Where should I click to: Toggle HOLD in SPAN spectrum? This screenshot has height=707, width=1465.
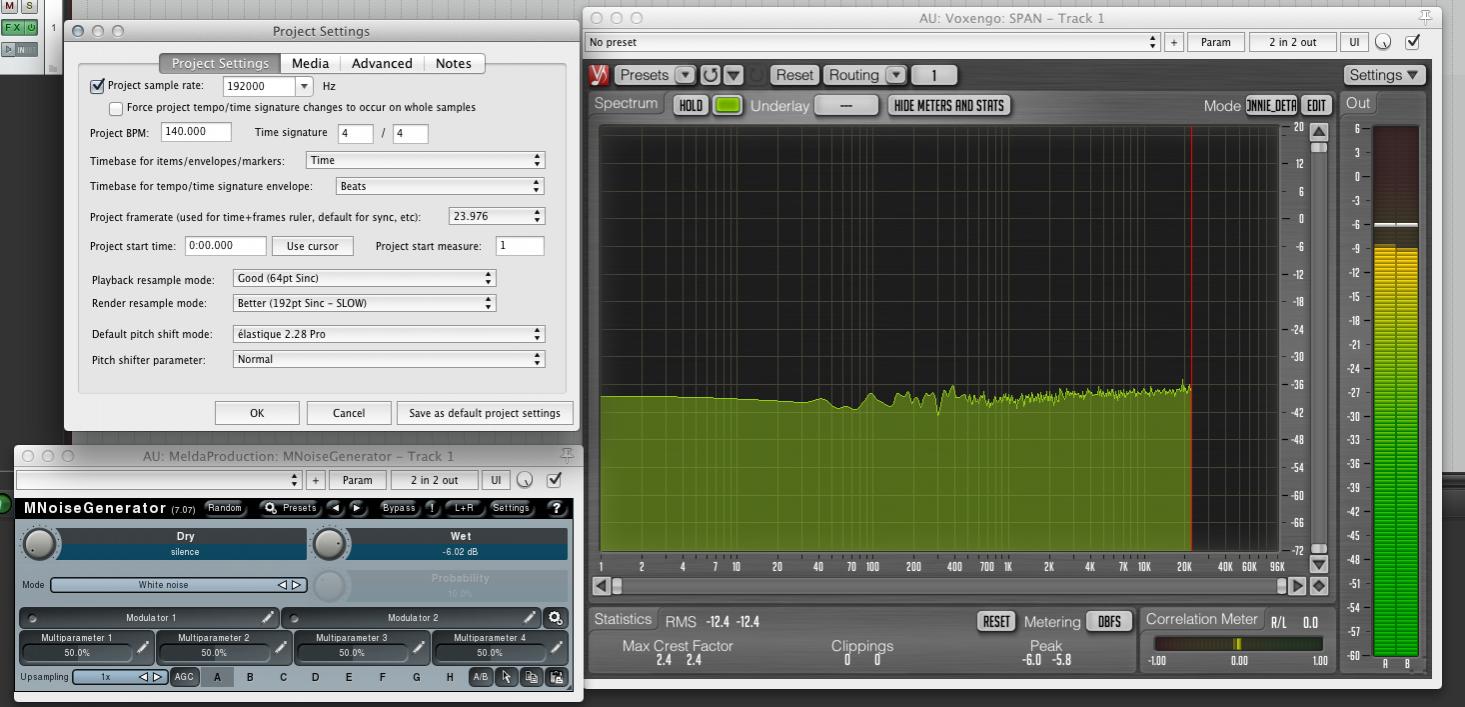click(691, 105)
